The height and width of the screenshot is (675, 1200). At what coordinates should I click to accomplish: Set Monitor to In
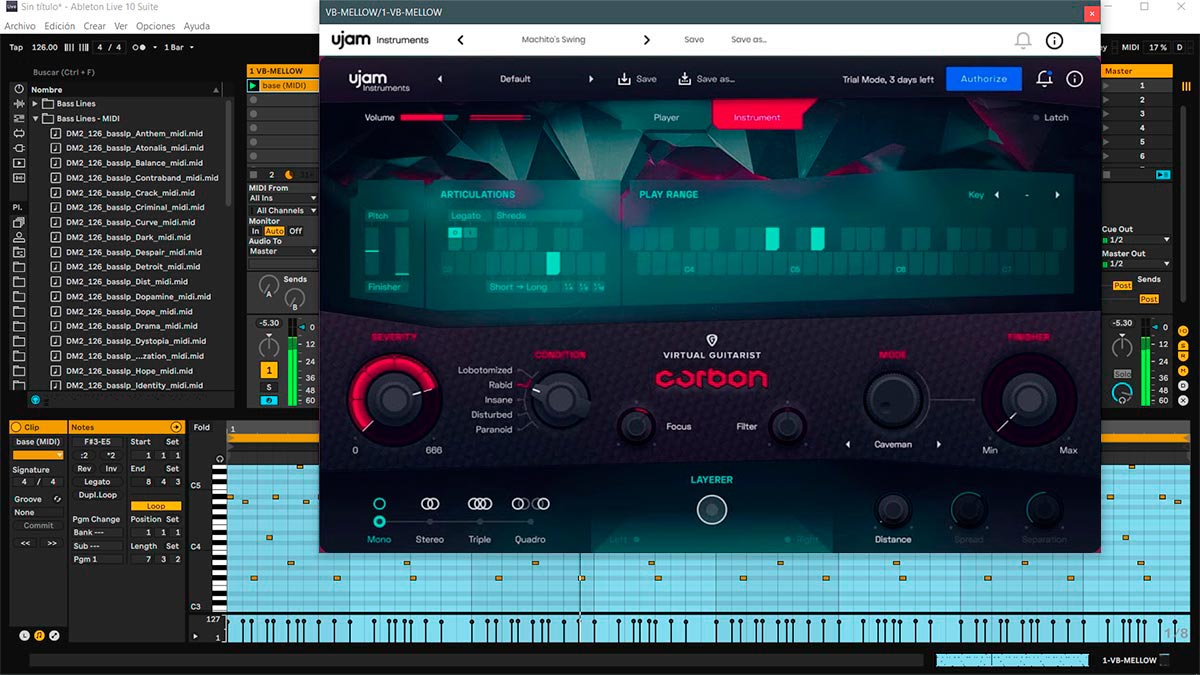[256, 231]
